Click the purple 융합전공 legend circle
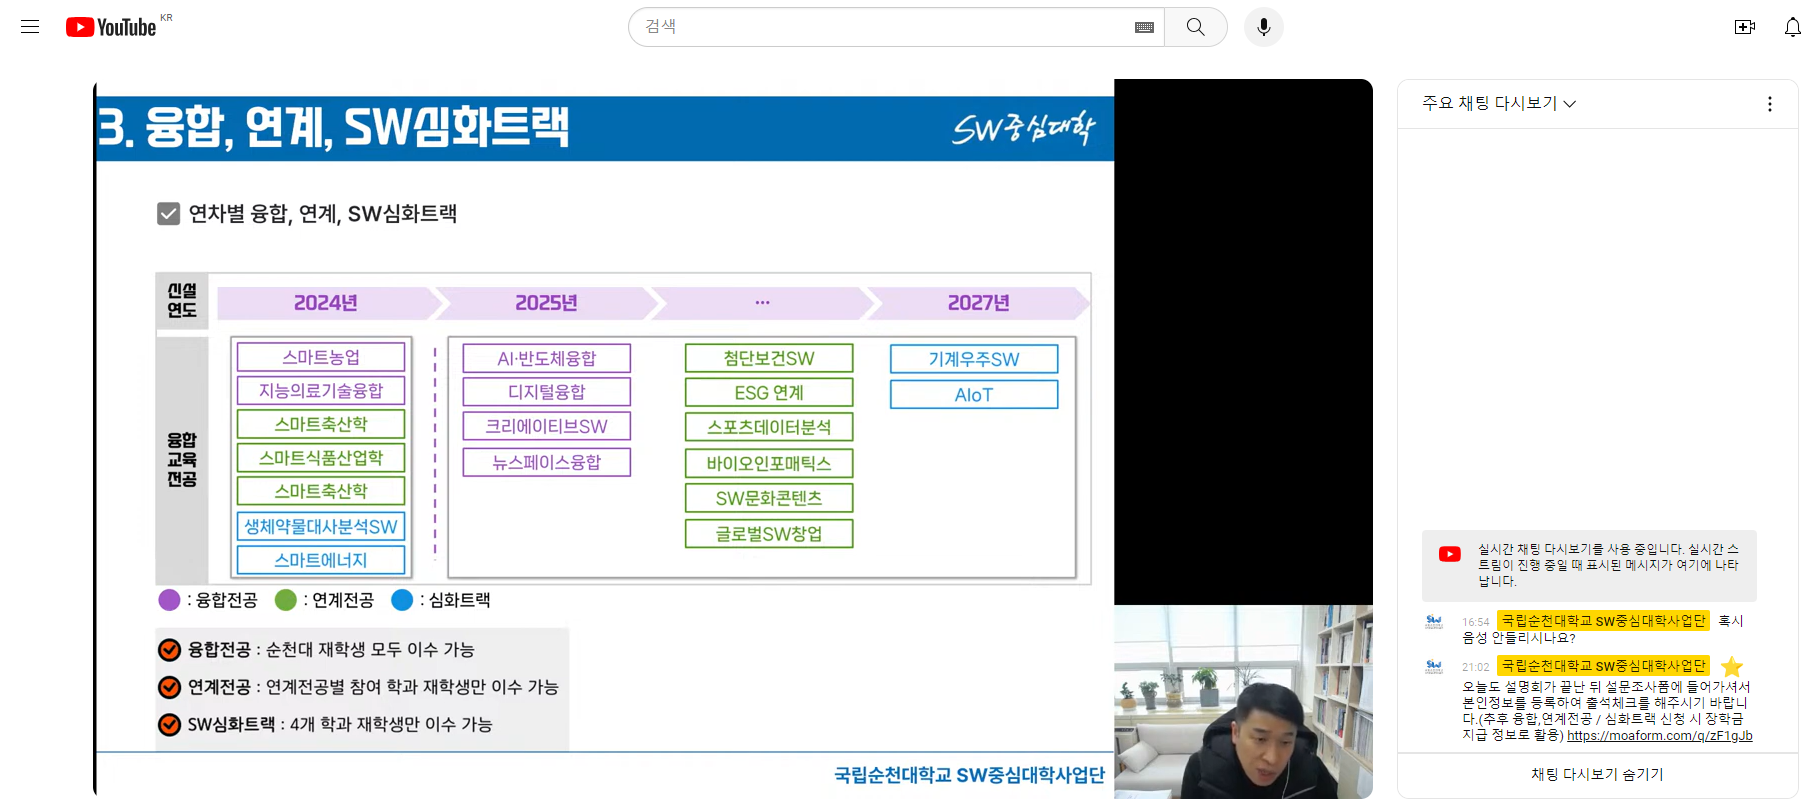Screen dimensions: 1807x808 tap(169, 600)
